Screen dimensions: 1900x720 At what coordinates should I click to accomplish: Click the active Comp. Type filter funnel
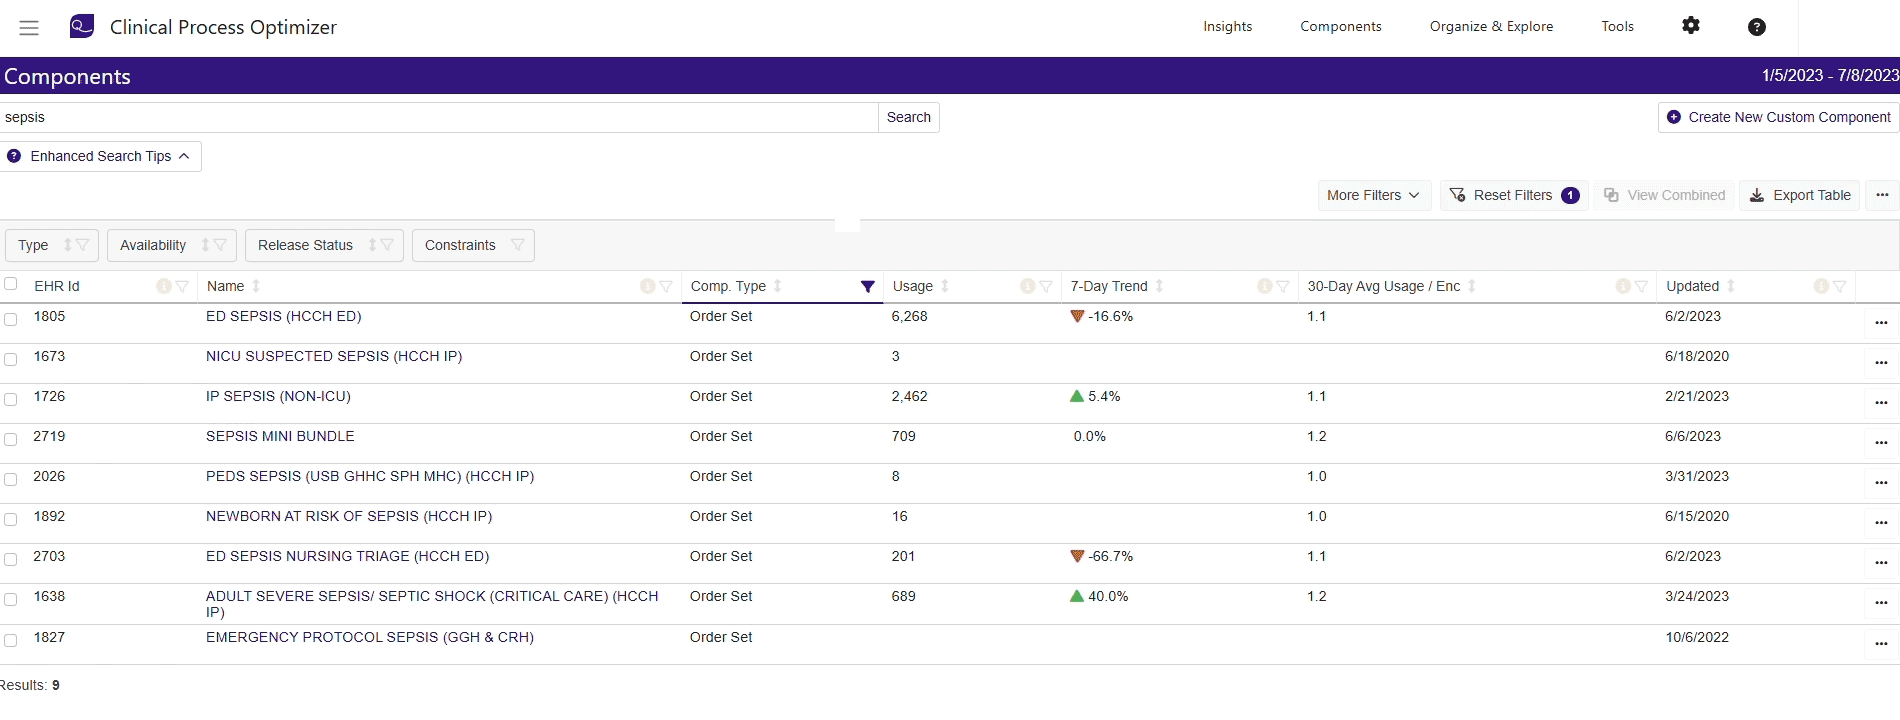pyautogui.click(x=867, y=287)
